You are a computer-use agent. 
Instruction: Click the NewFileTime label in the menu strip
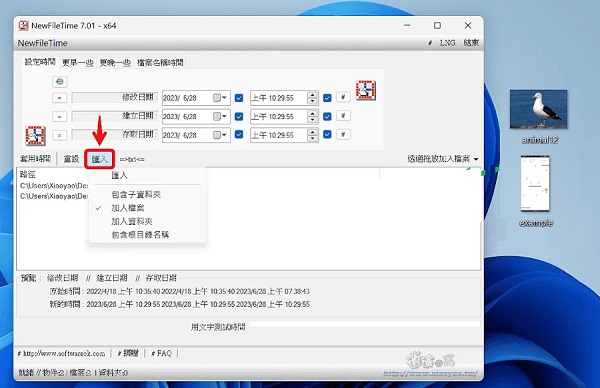point(42,43)
